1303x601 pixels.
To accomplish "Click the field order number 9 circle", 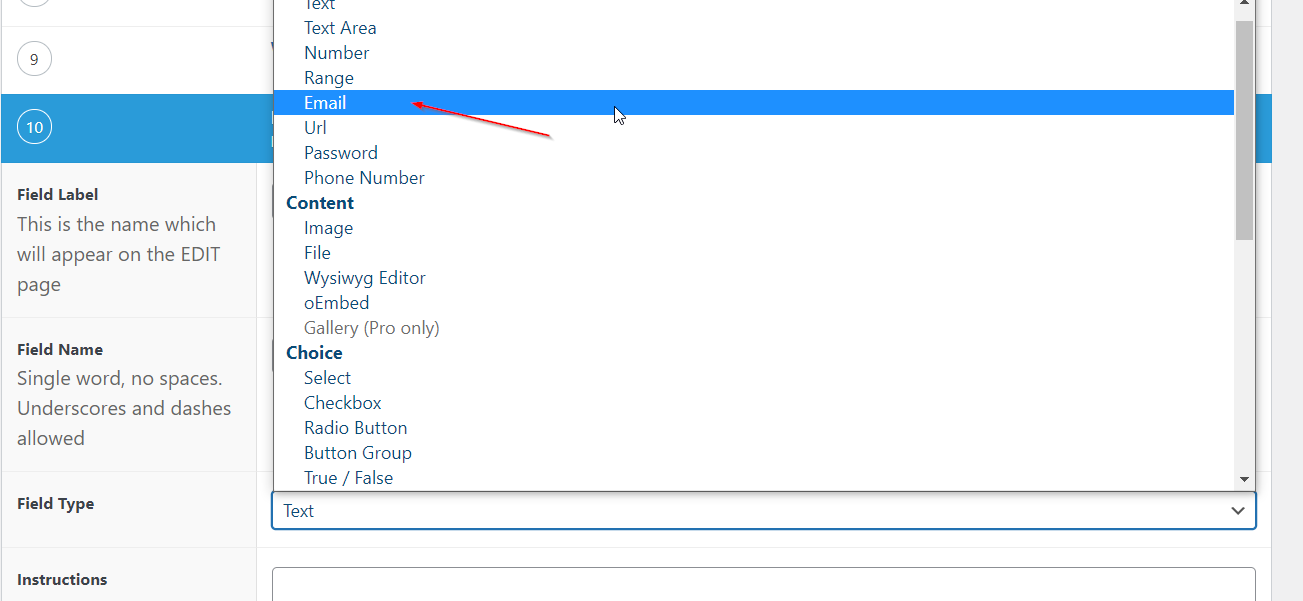I will coord(34,60).
